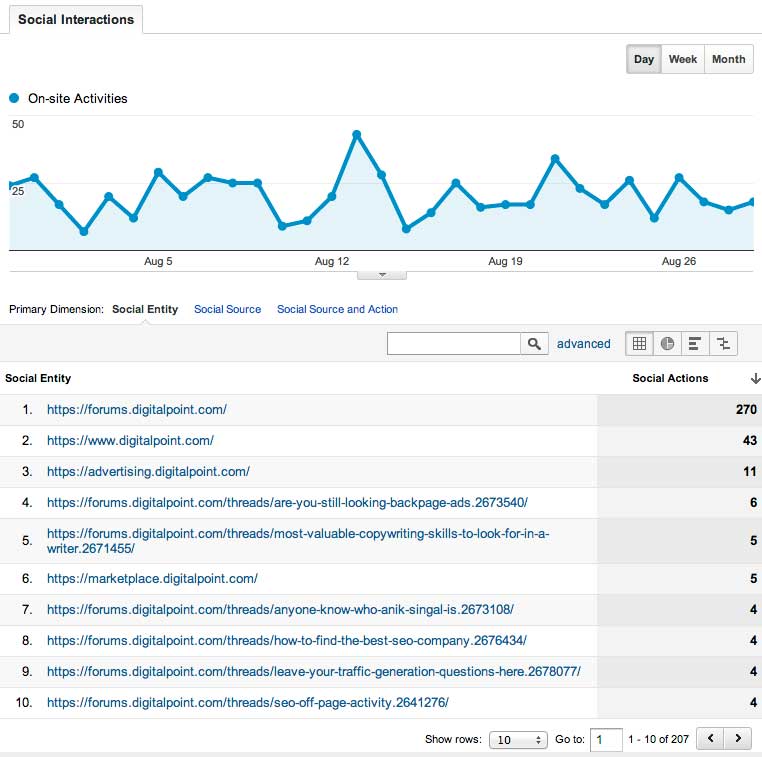Choose Social Source and Action dimension

(x=337, y=309)
